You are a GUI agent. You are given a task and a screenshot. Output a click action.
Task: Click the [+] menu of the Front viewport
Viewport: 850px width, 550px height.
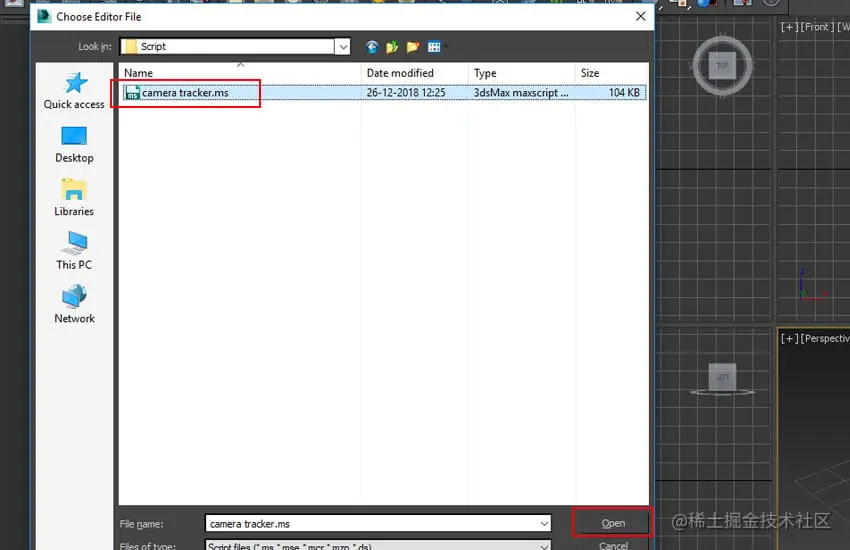click(789, 27)
